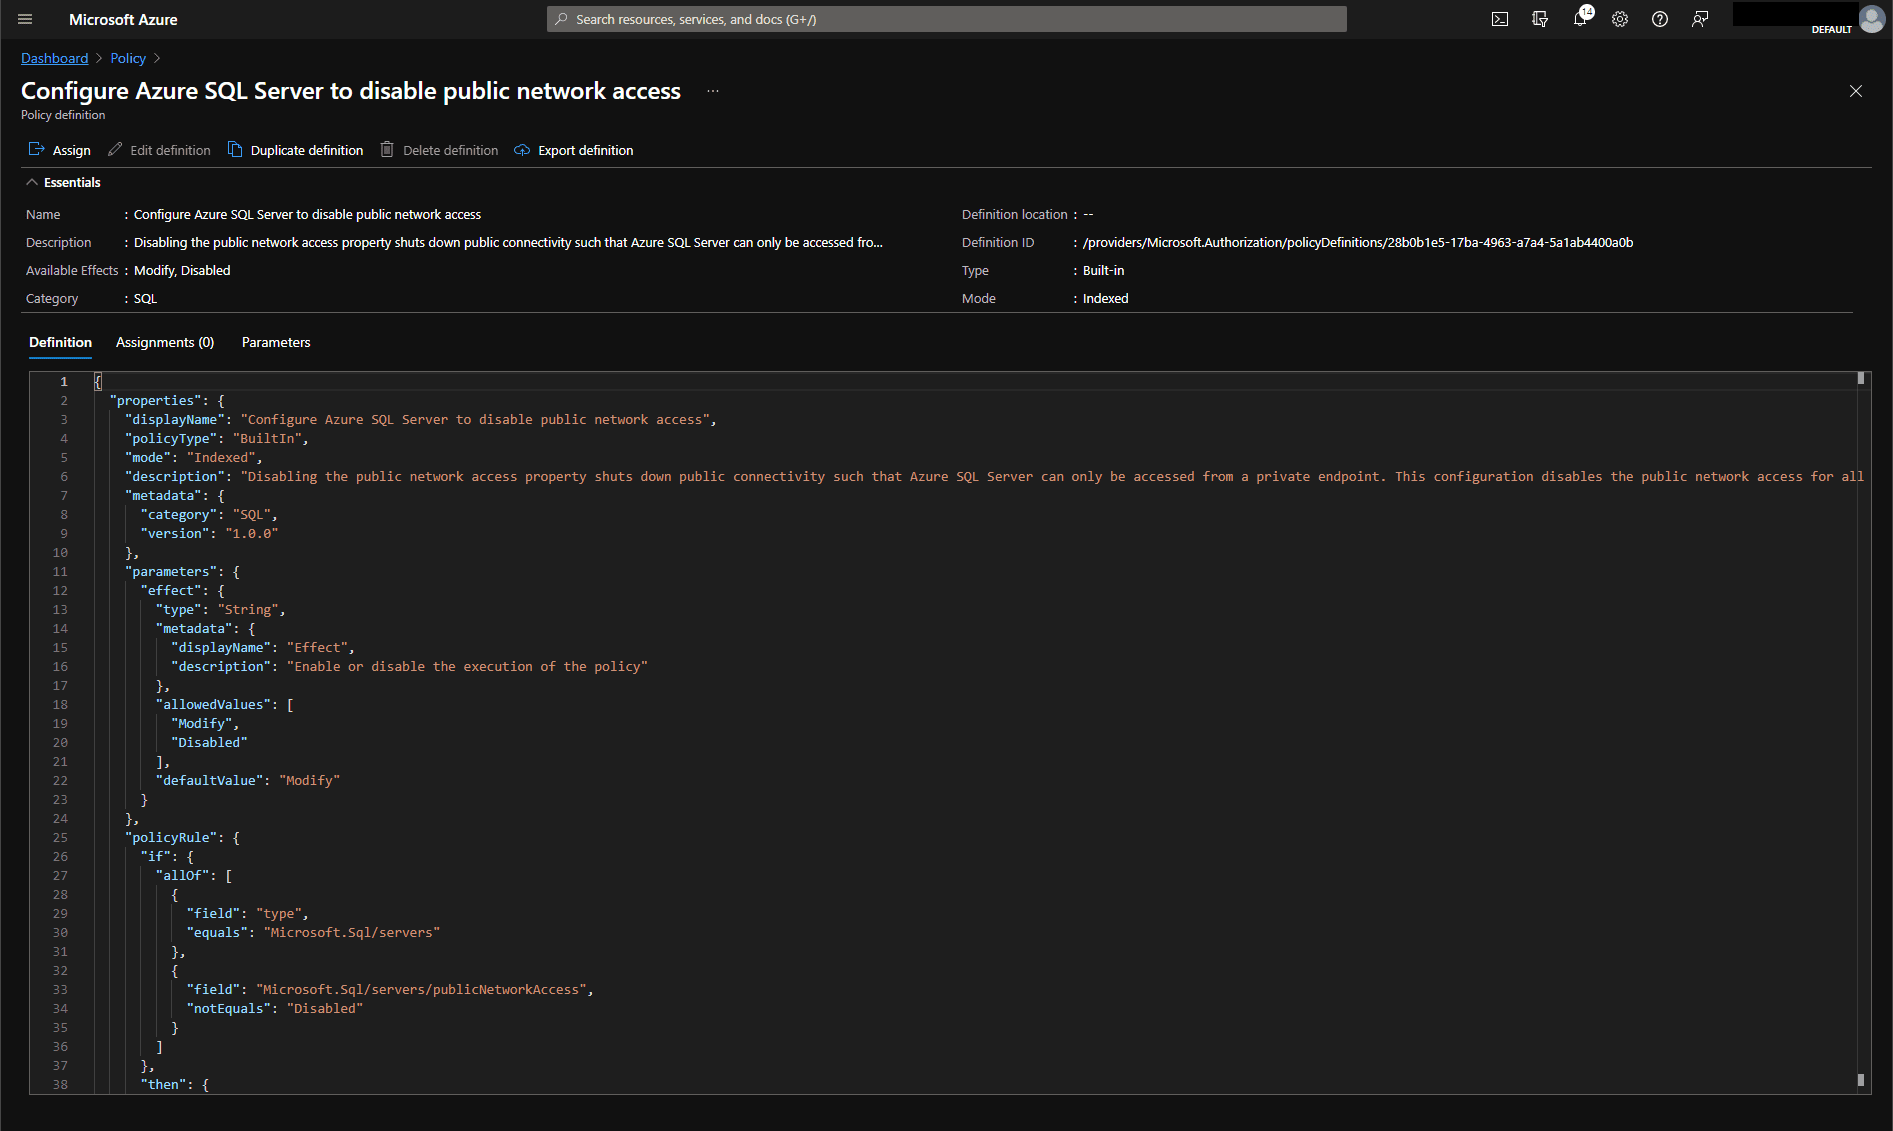Open the notifications bell
The image size is (1893, 1131).
(x=1580, y=19)
